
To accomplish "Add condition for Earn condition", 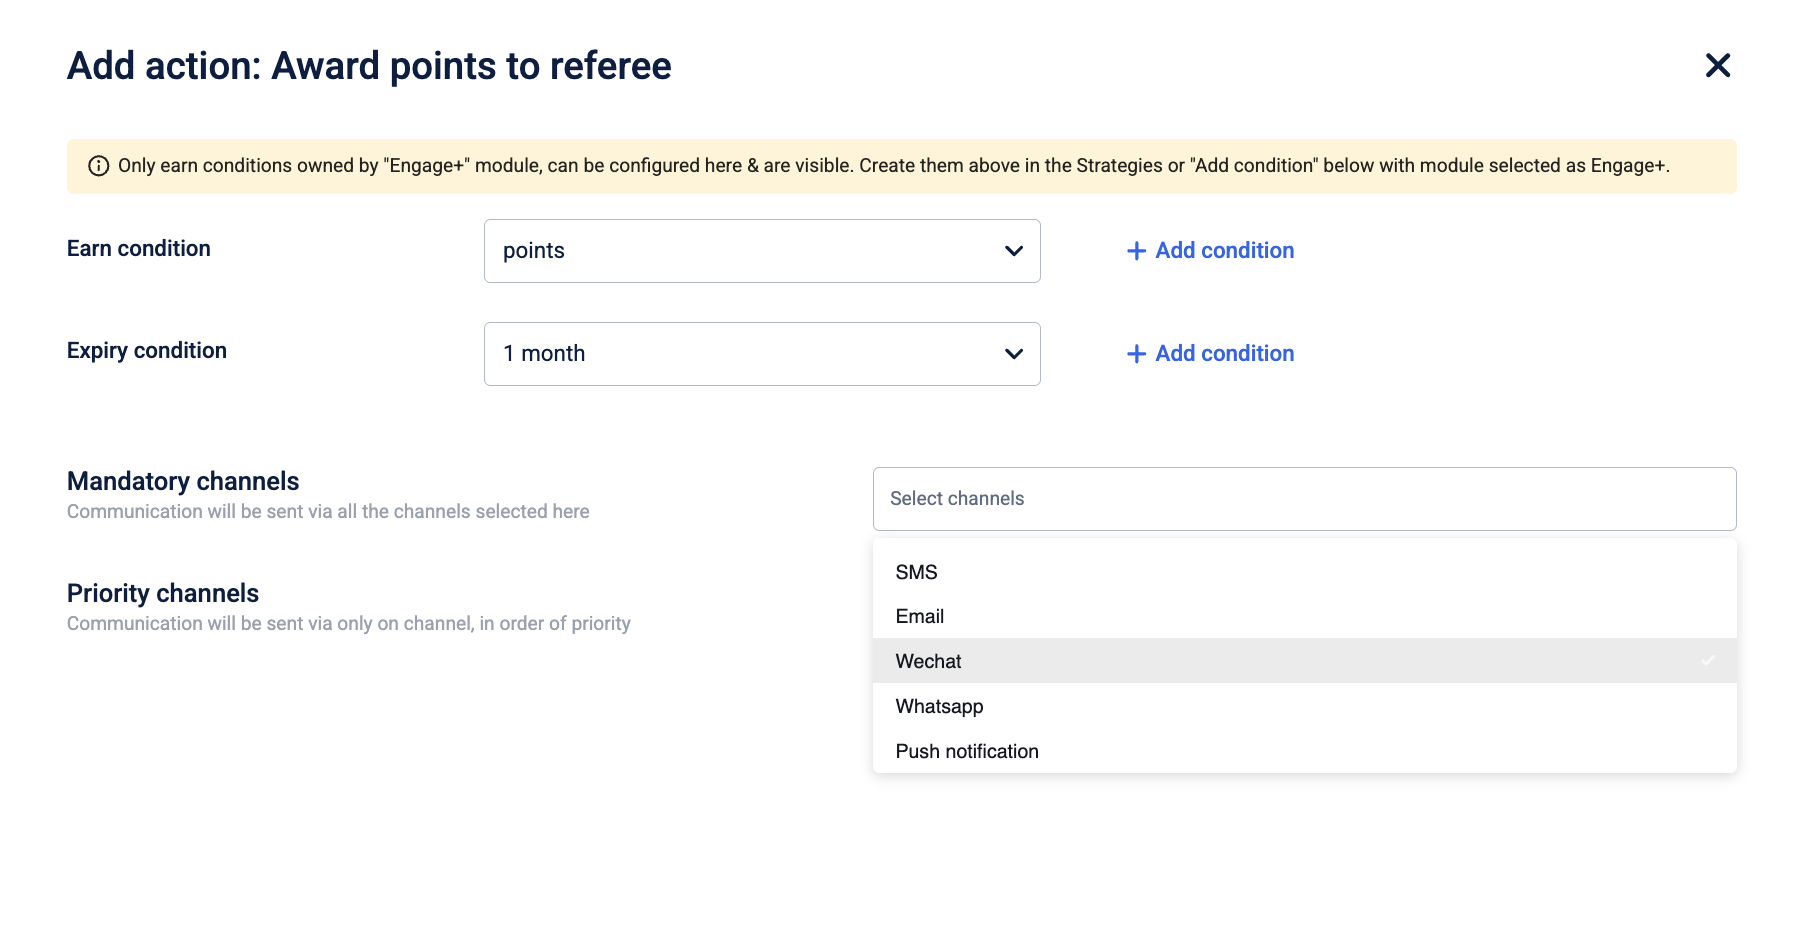I will coord(1210,251).
